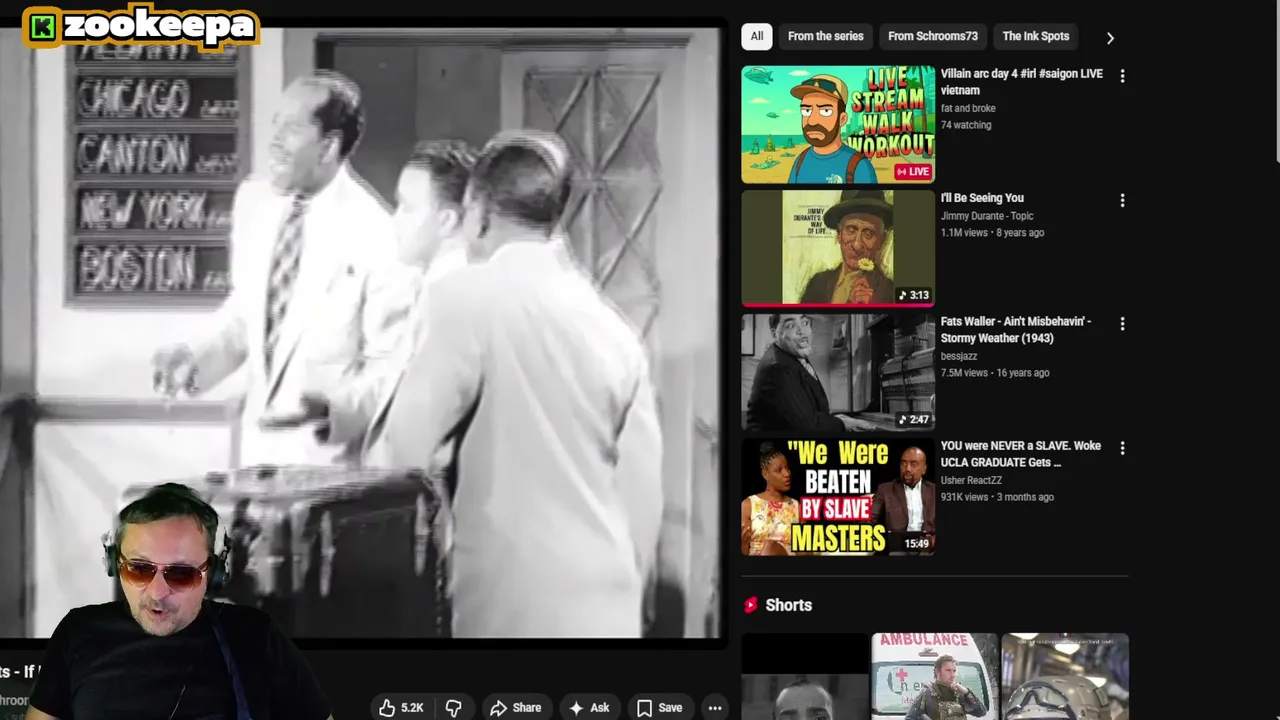Click YOU were NEVER a SLAVE title
The height and width of the screenshot is (720, 1280).
[1021, 454]
